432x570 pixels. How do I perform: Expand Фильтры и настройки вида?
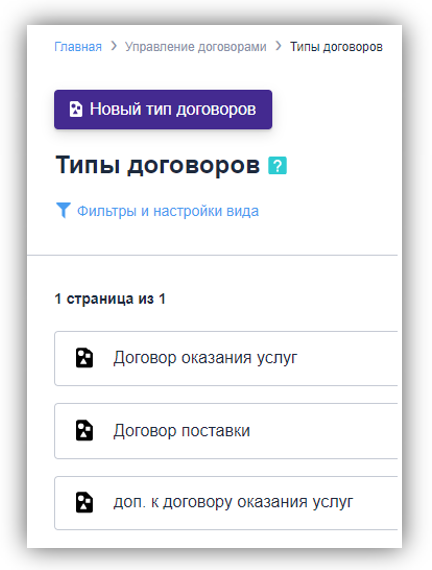[x=168, y=211]
